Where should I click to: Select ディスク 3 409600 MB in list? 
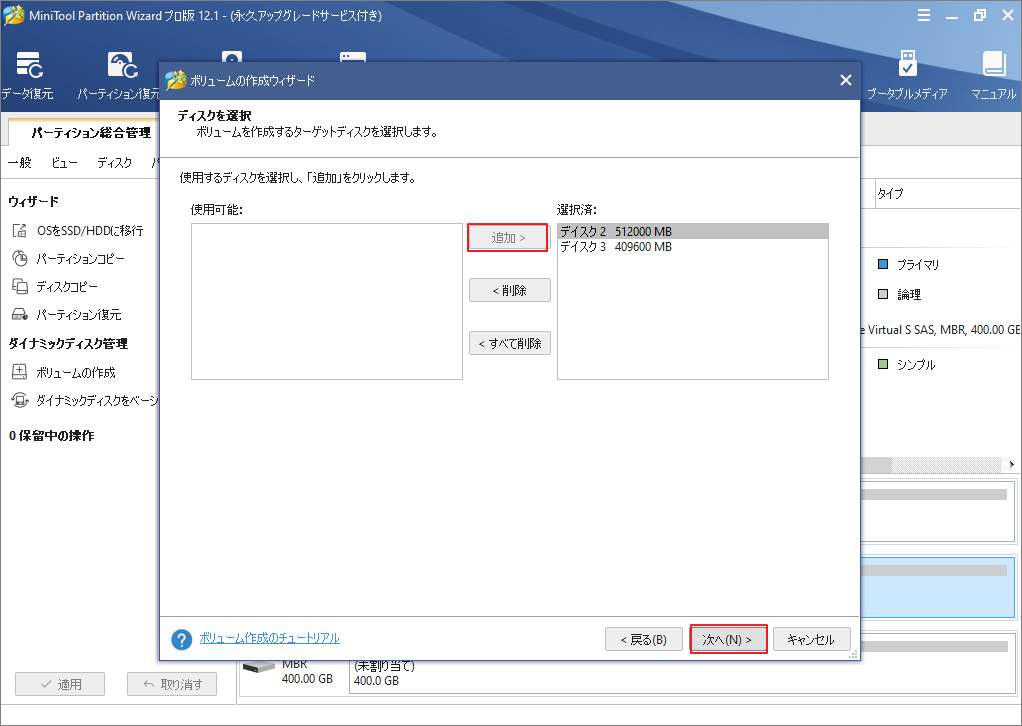[616, 247]
